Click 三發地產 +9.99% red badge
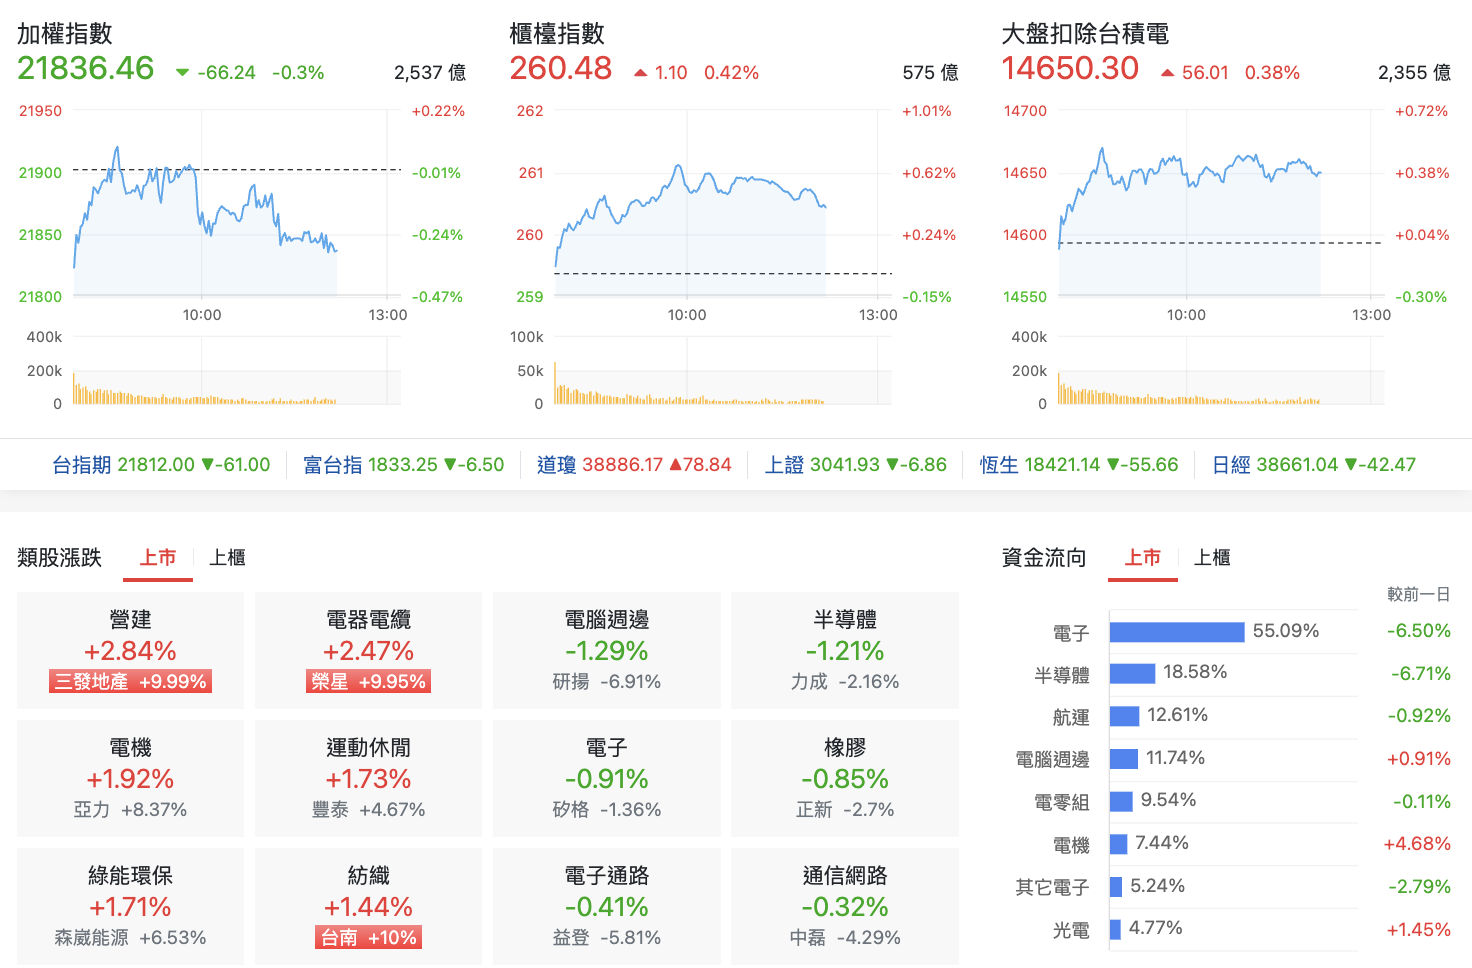The width and height of the screenshot is (1472, 968). (130, 682)
